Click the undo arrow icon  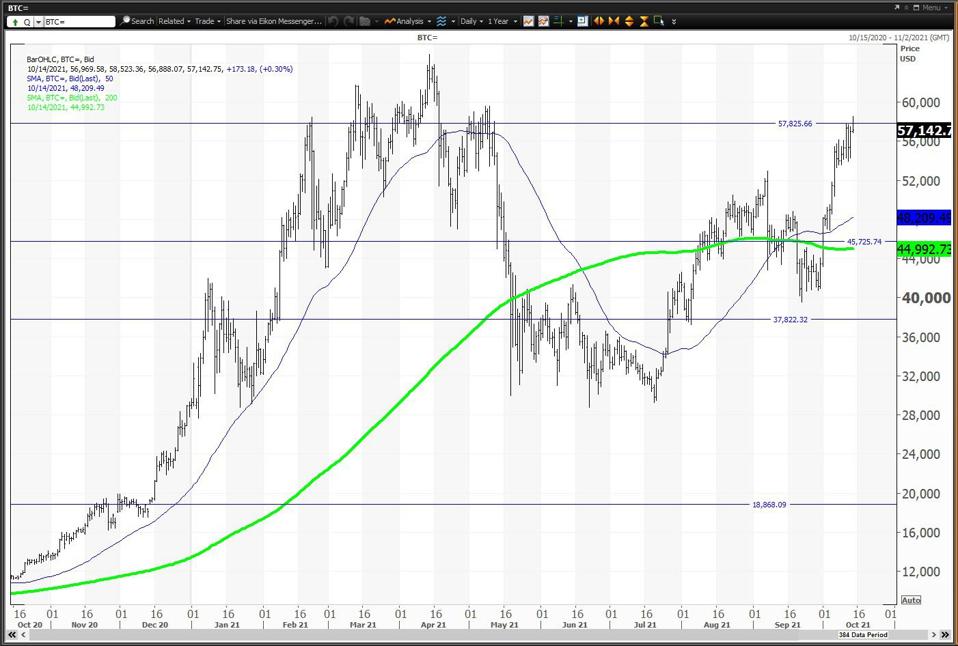333,21
